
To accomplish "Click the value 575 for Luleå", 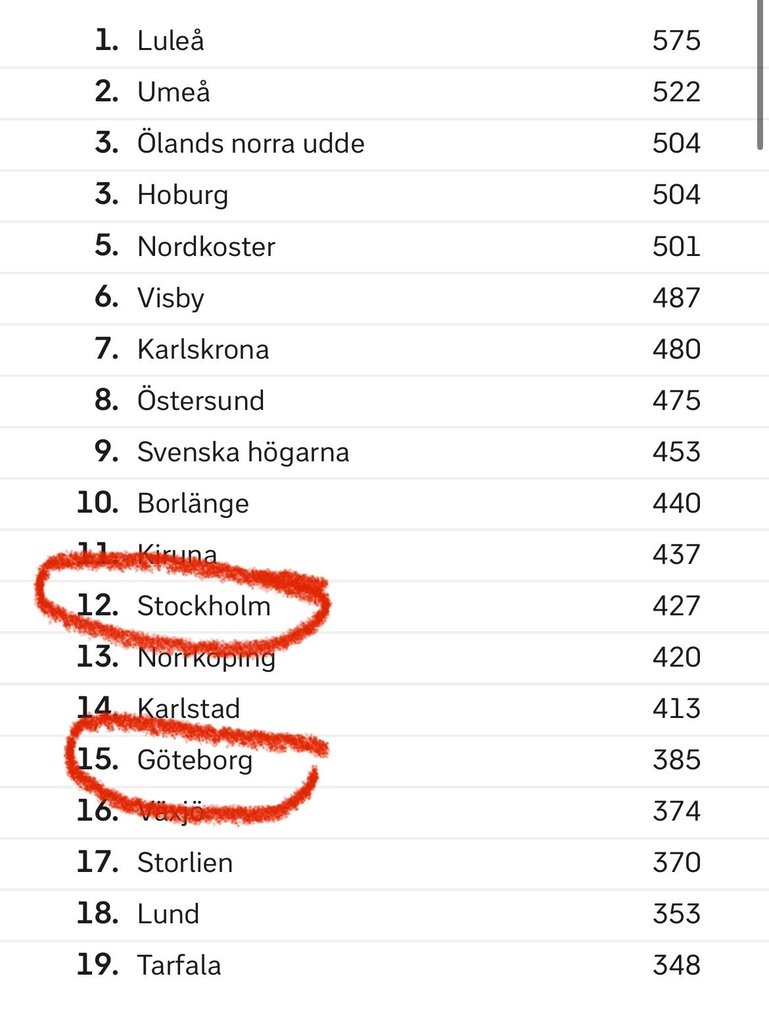I will 676,40.
